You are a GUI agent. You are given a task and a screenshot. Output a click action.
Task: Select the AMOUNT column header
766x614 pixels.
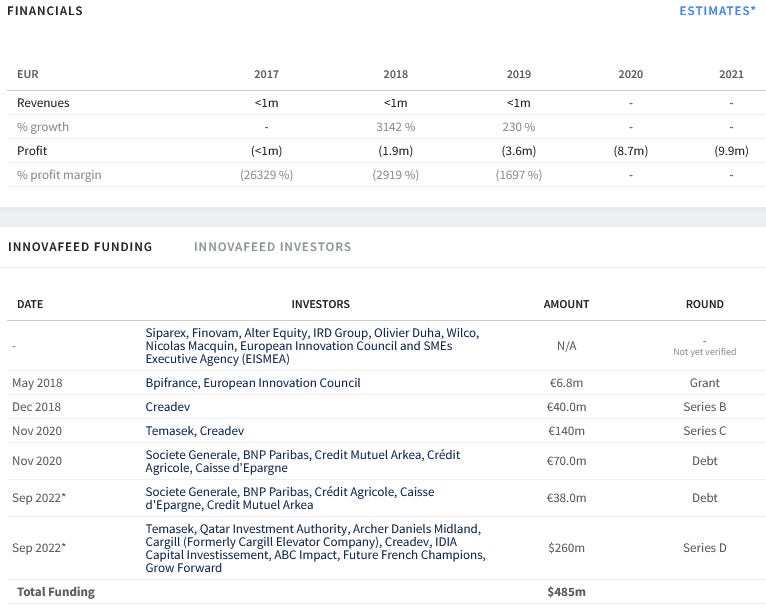coord(567,304)
